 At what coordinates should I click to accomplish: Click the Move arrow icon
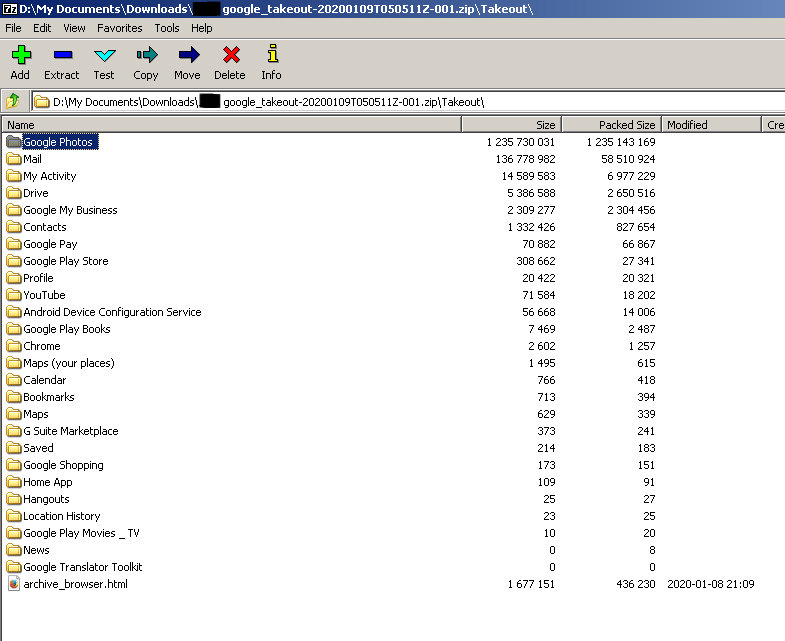[x=189, y=55]
